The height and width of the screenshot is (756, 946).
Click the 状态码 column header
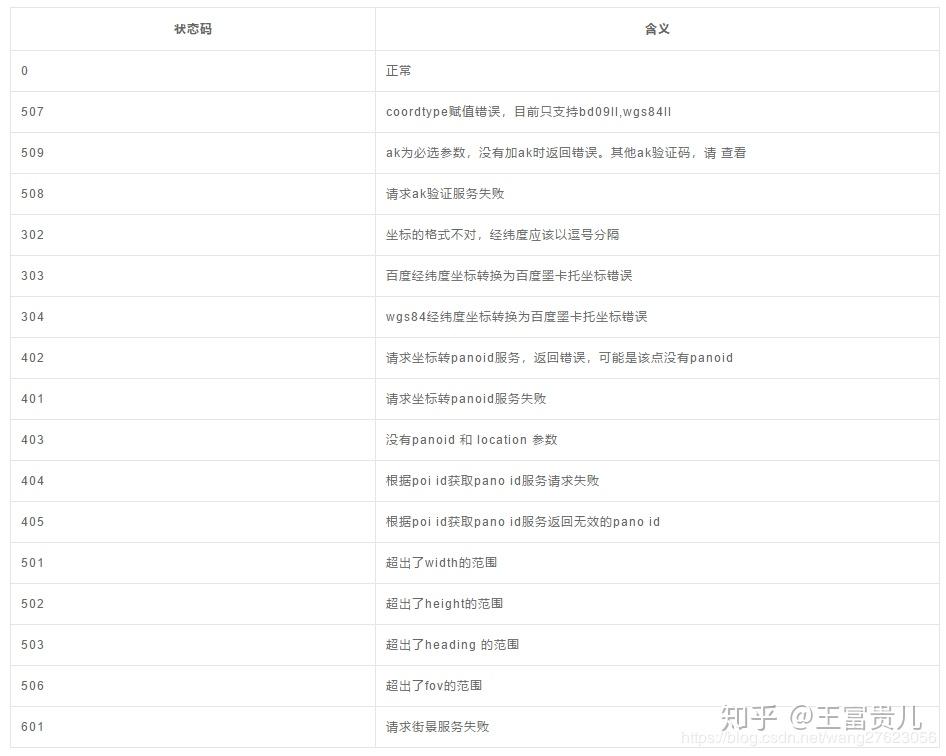[193, 29]
